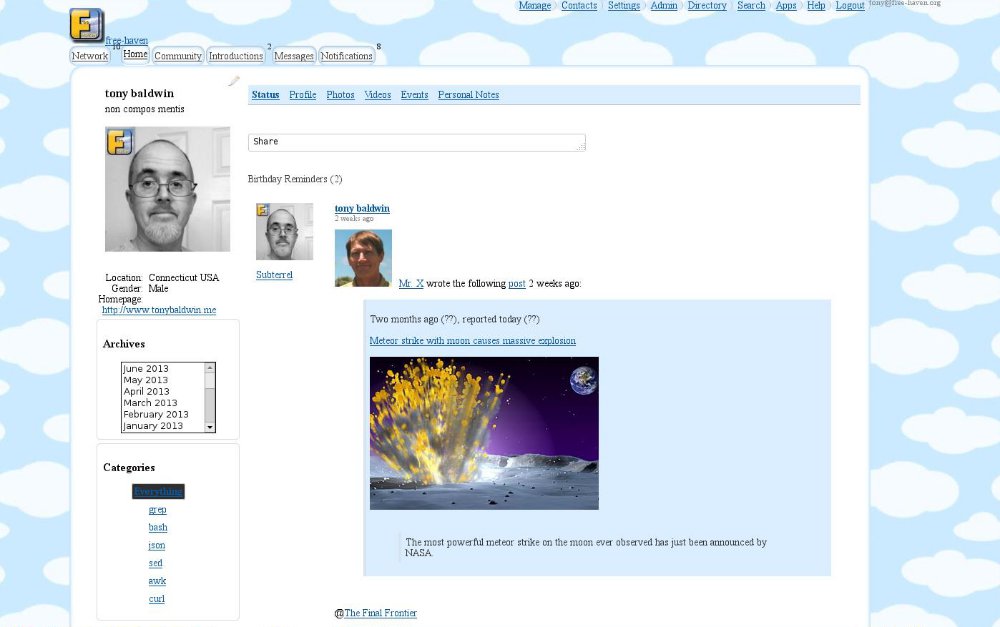Open the Community tab
Image resolution: width=1000 pixels, height=627 pixels.
(178, 56)
